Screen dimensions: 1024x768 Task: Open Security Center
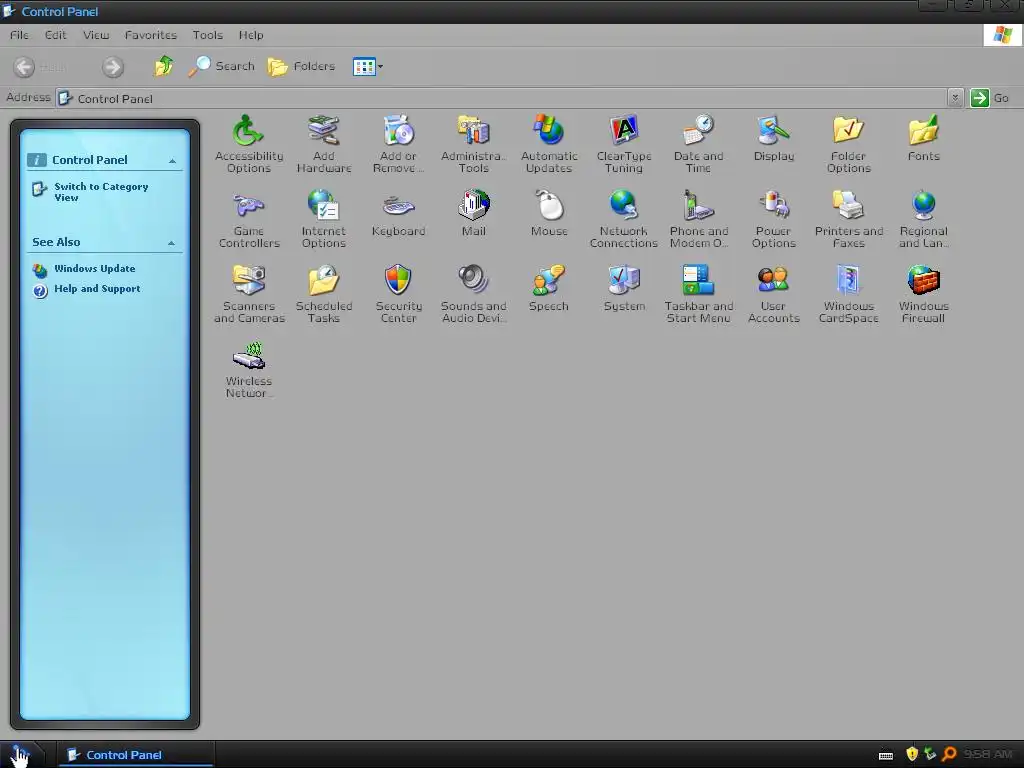pos(398,294)
